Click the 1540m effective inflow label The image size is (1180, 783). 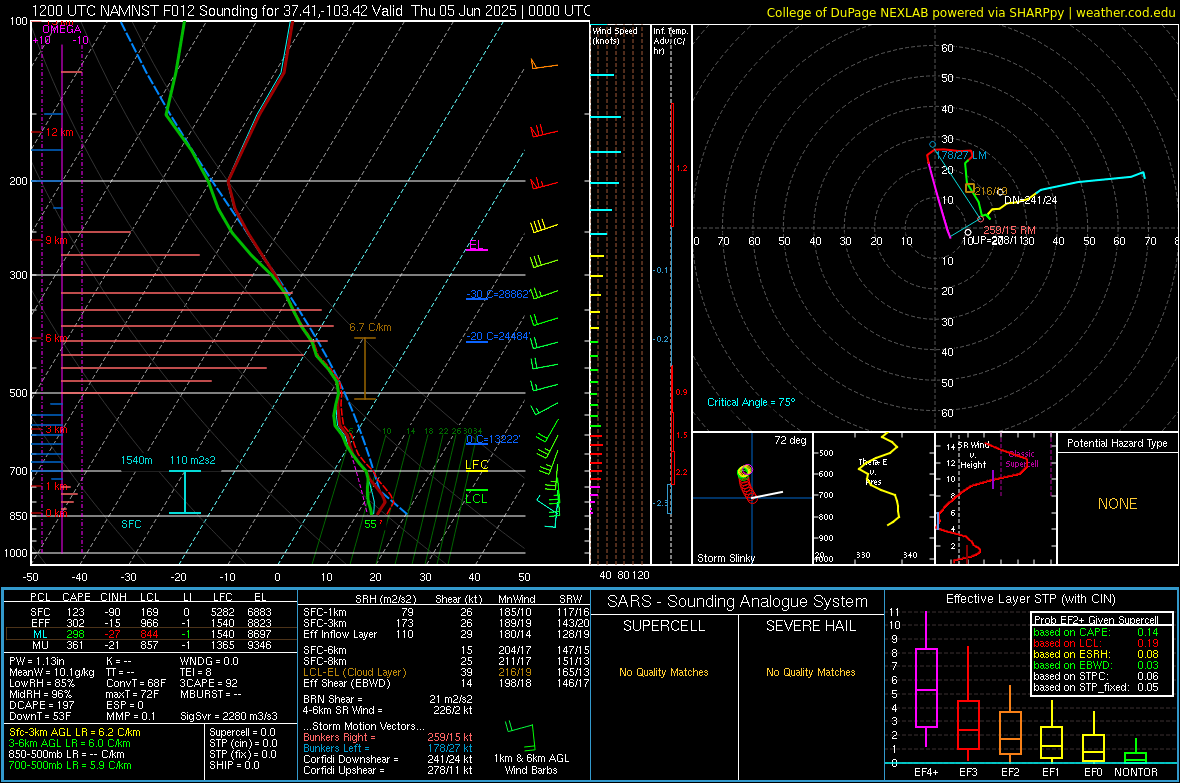(x=136, y=460)
